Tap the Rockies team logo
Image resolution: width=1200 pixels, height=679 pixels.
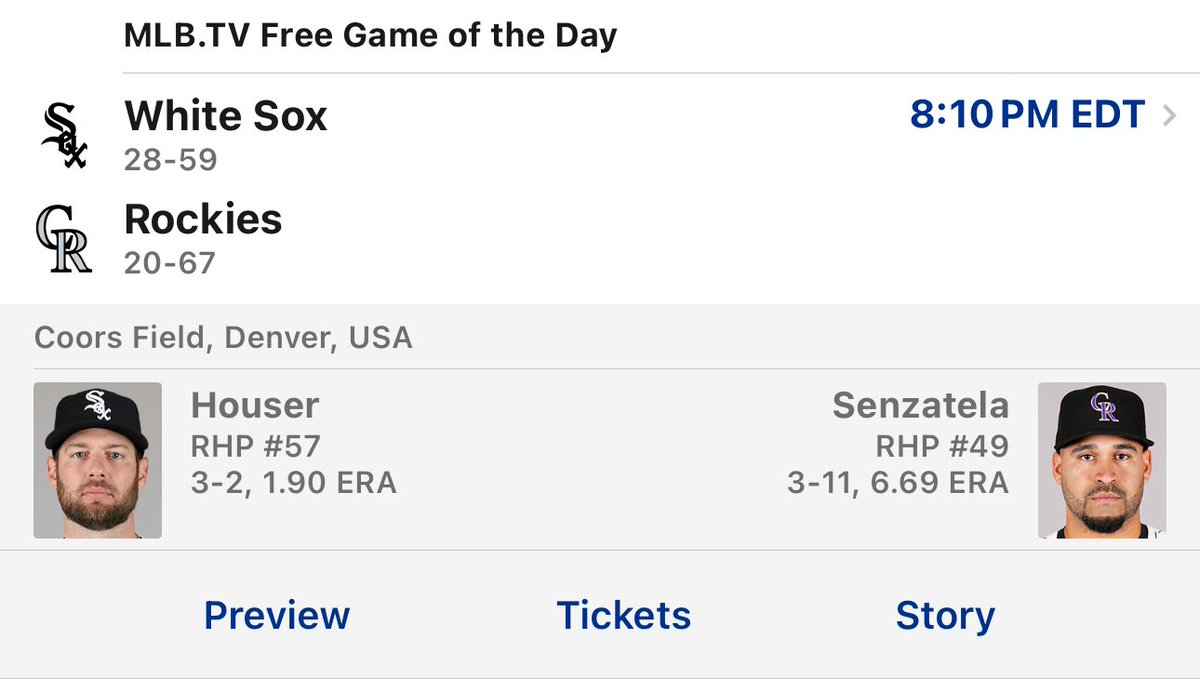coord(64,239)
